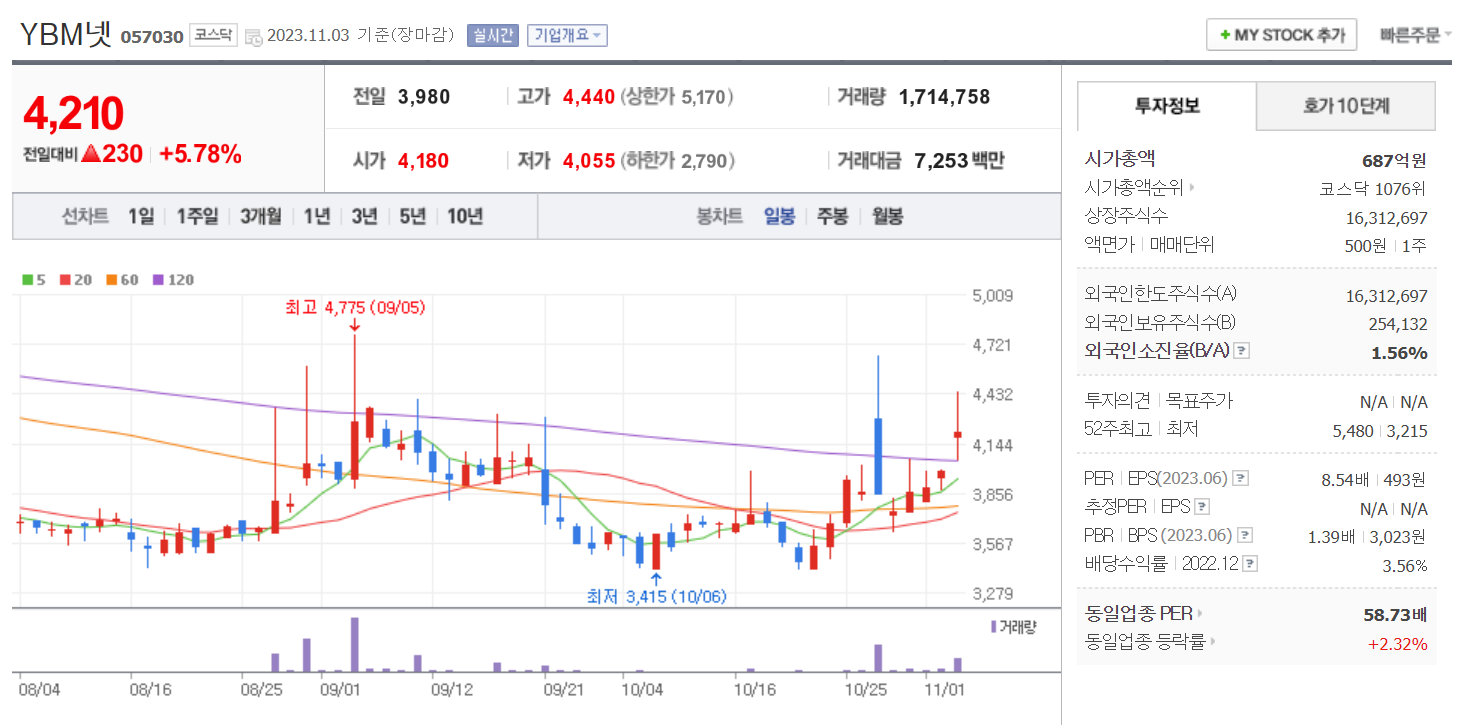Click the 최고 4,775 (09/05) chart marker

coord(355,308)
